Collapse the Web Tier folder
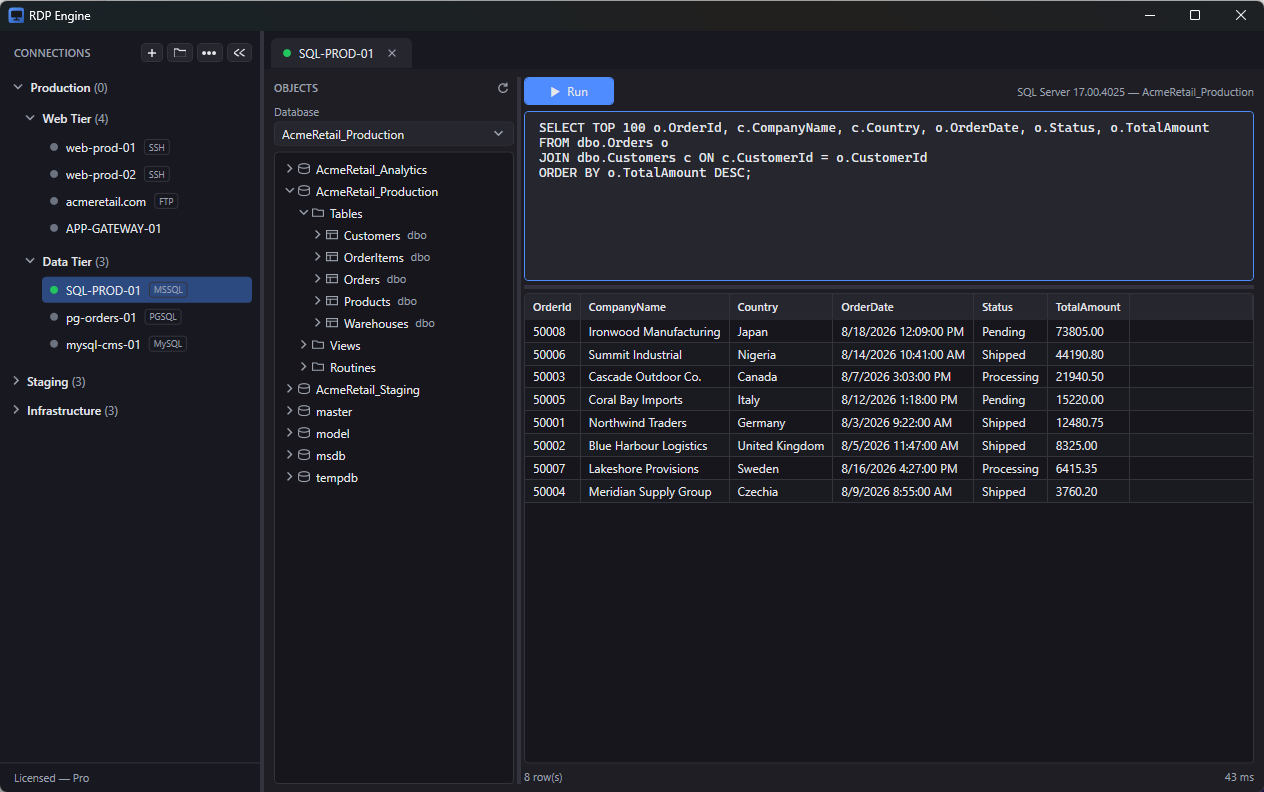Image resolution: width=1264 pixels, height=792 pixels. (30, 118)
